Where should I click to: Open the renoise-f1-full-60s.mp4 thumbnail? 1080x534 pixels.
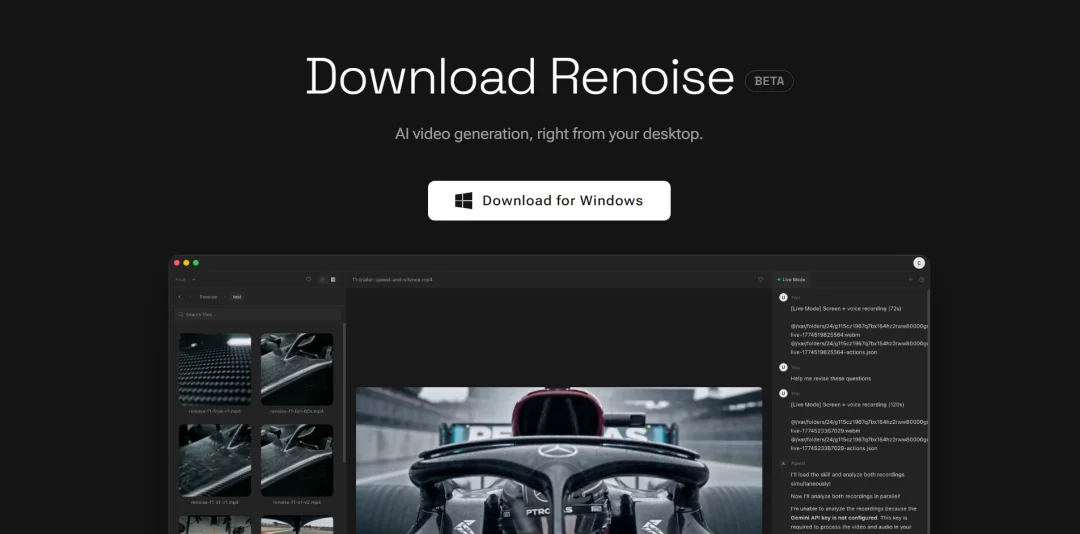297,369
